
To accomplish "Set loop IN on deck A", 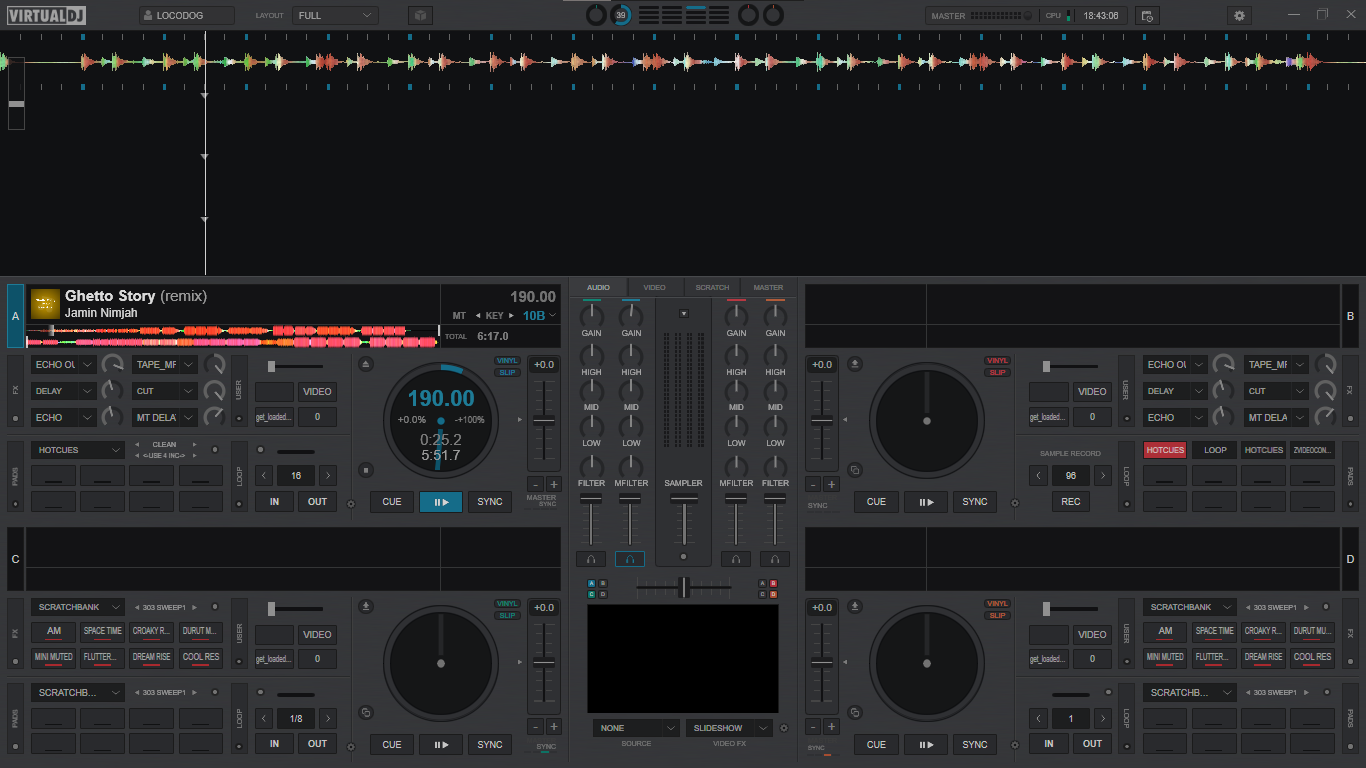I will pyautogui.click(x=274, y=502).
